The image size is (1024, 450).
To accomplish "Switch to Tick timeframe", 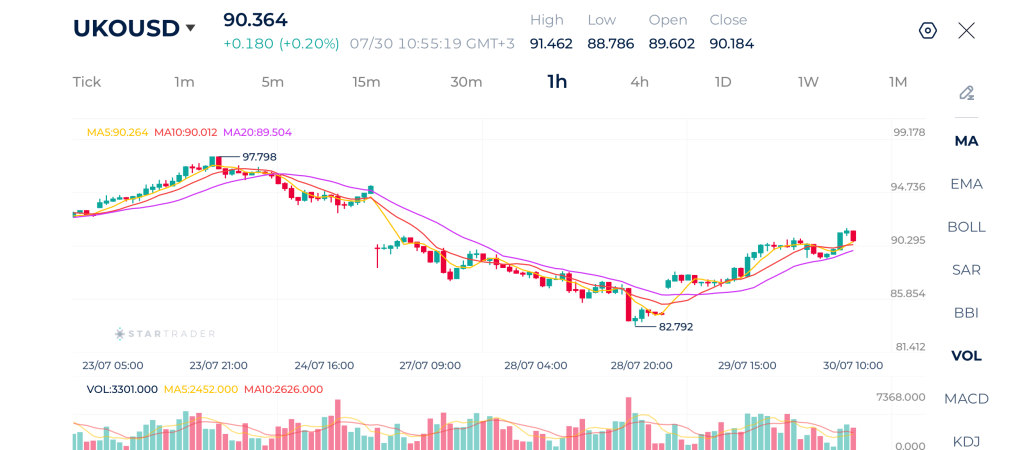I will 87,82.
